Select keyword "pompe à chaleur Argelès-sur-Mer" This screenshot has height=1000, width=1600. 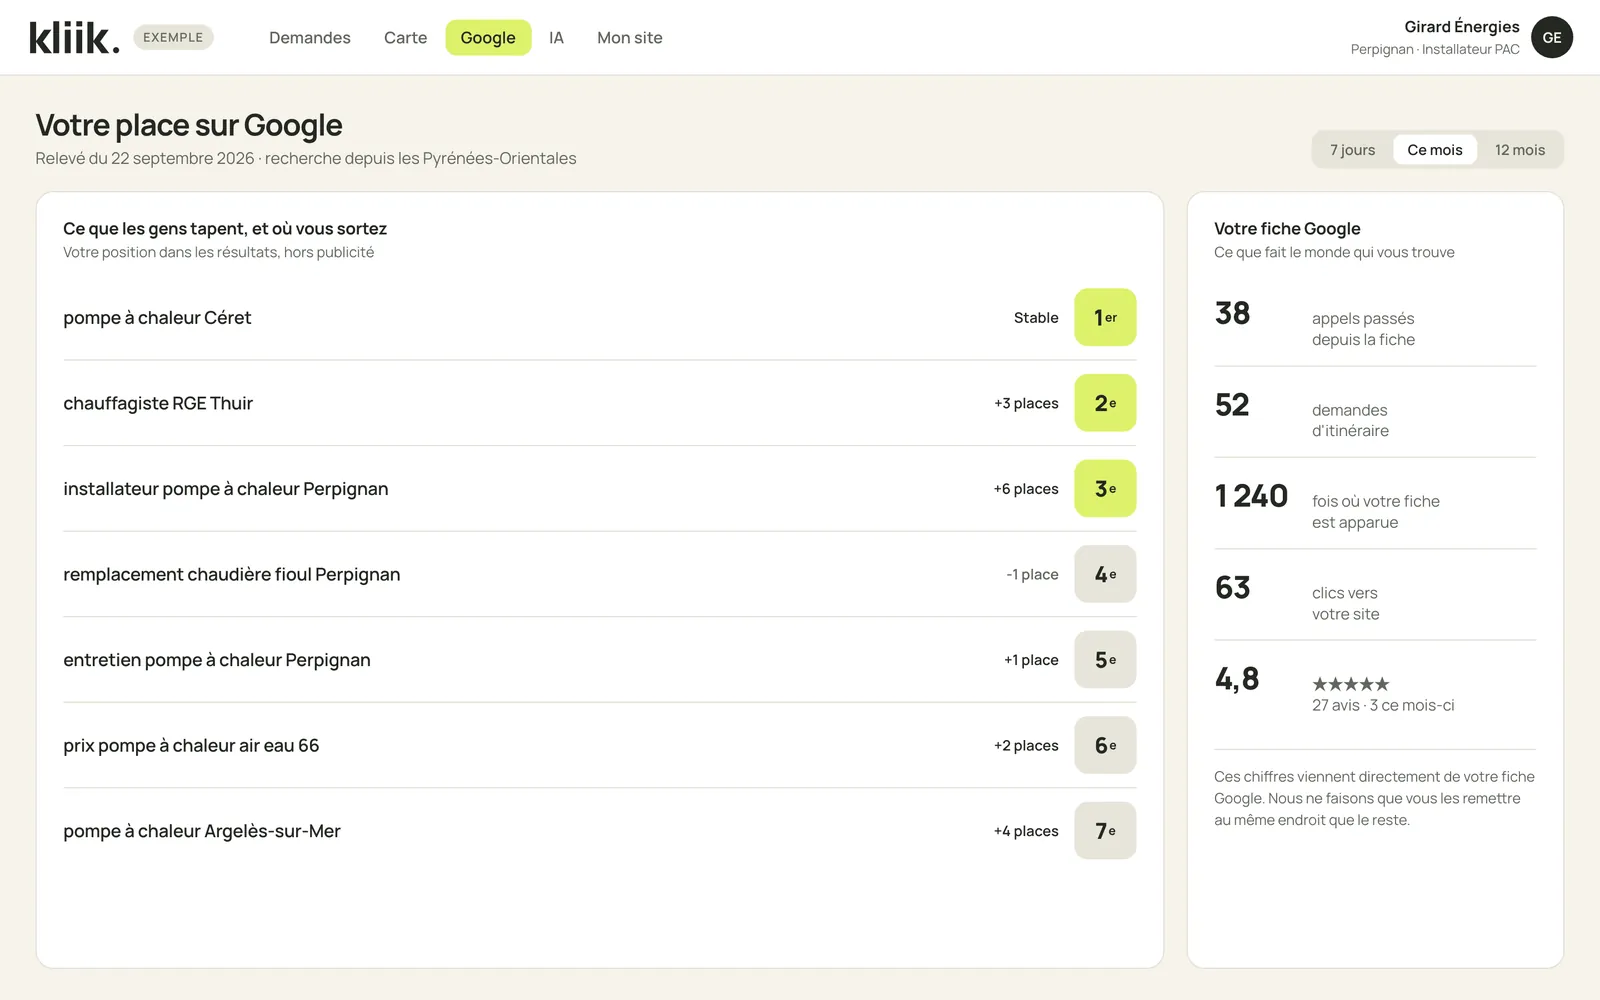point(202,831)
